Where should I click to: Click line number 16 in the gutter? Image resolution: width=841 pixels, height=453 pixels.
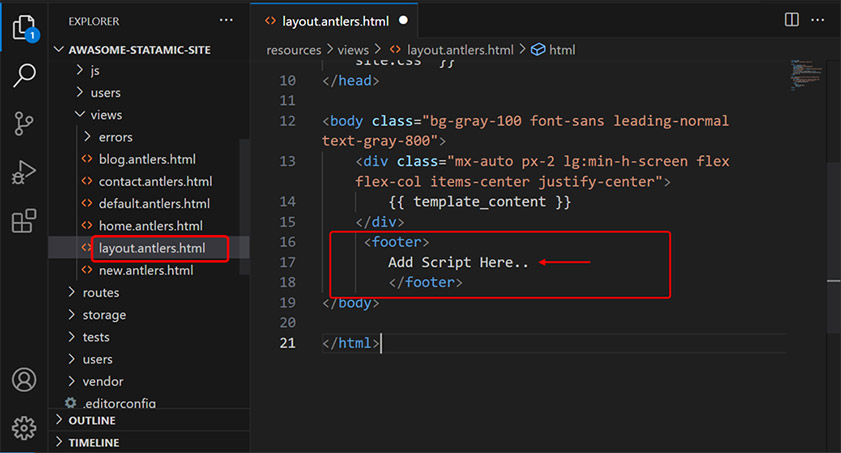pyautogui.click(x=287, y=242)
